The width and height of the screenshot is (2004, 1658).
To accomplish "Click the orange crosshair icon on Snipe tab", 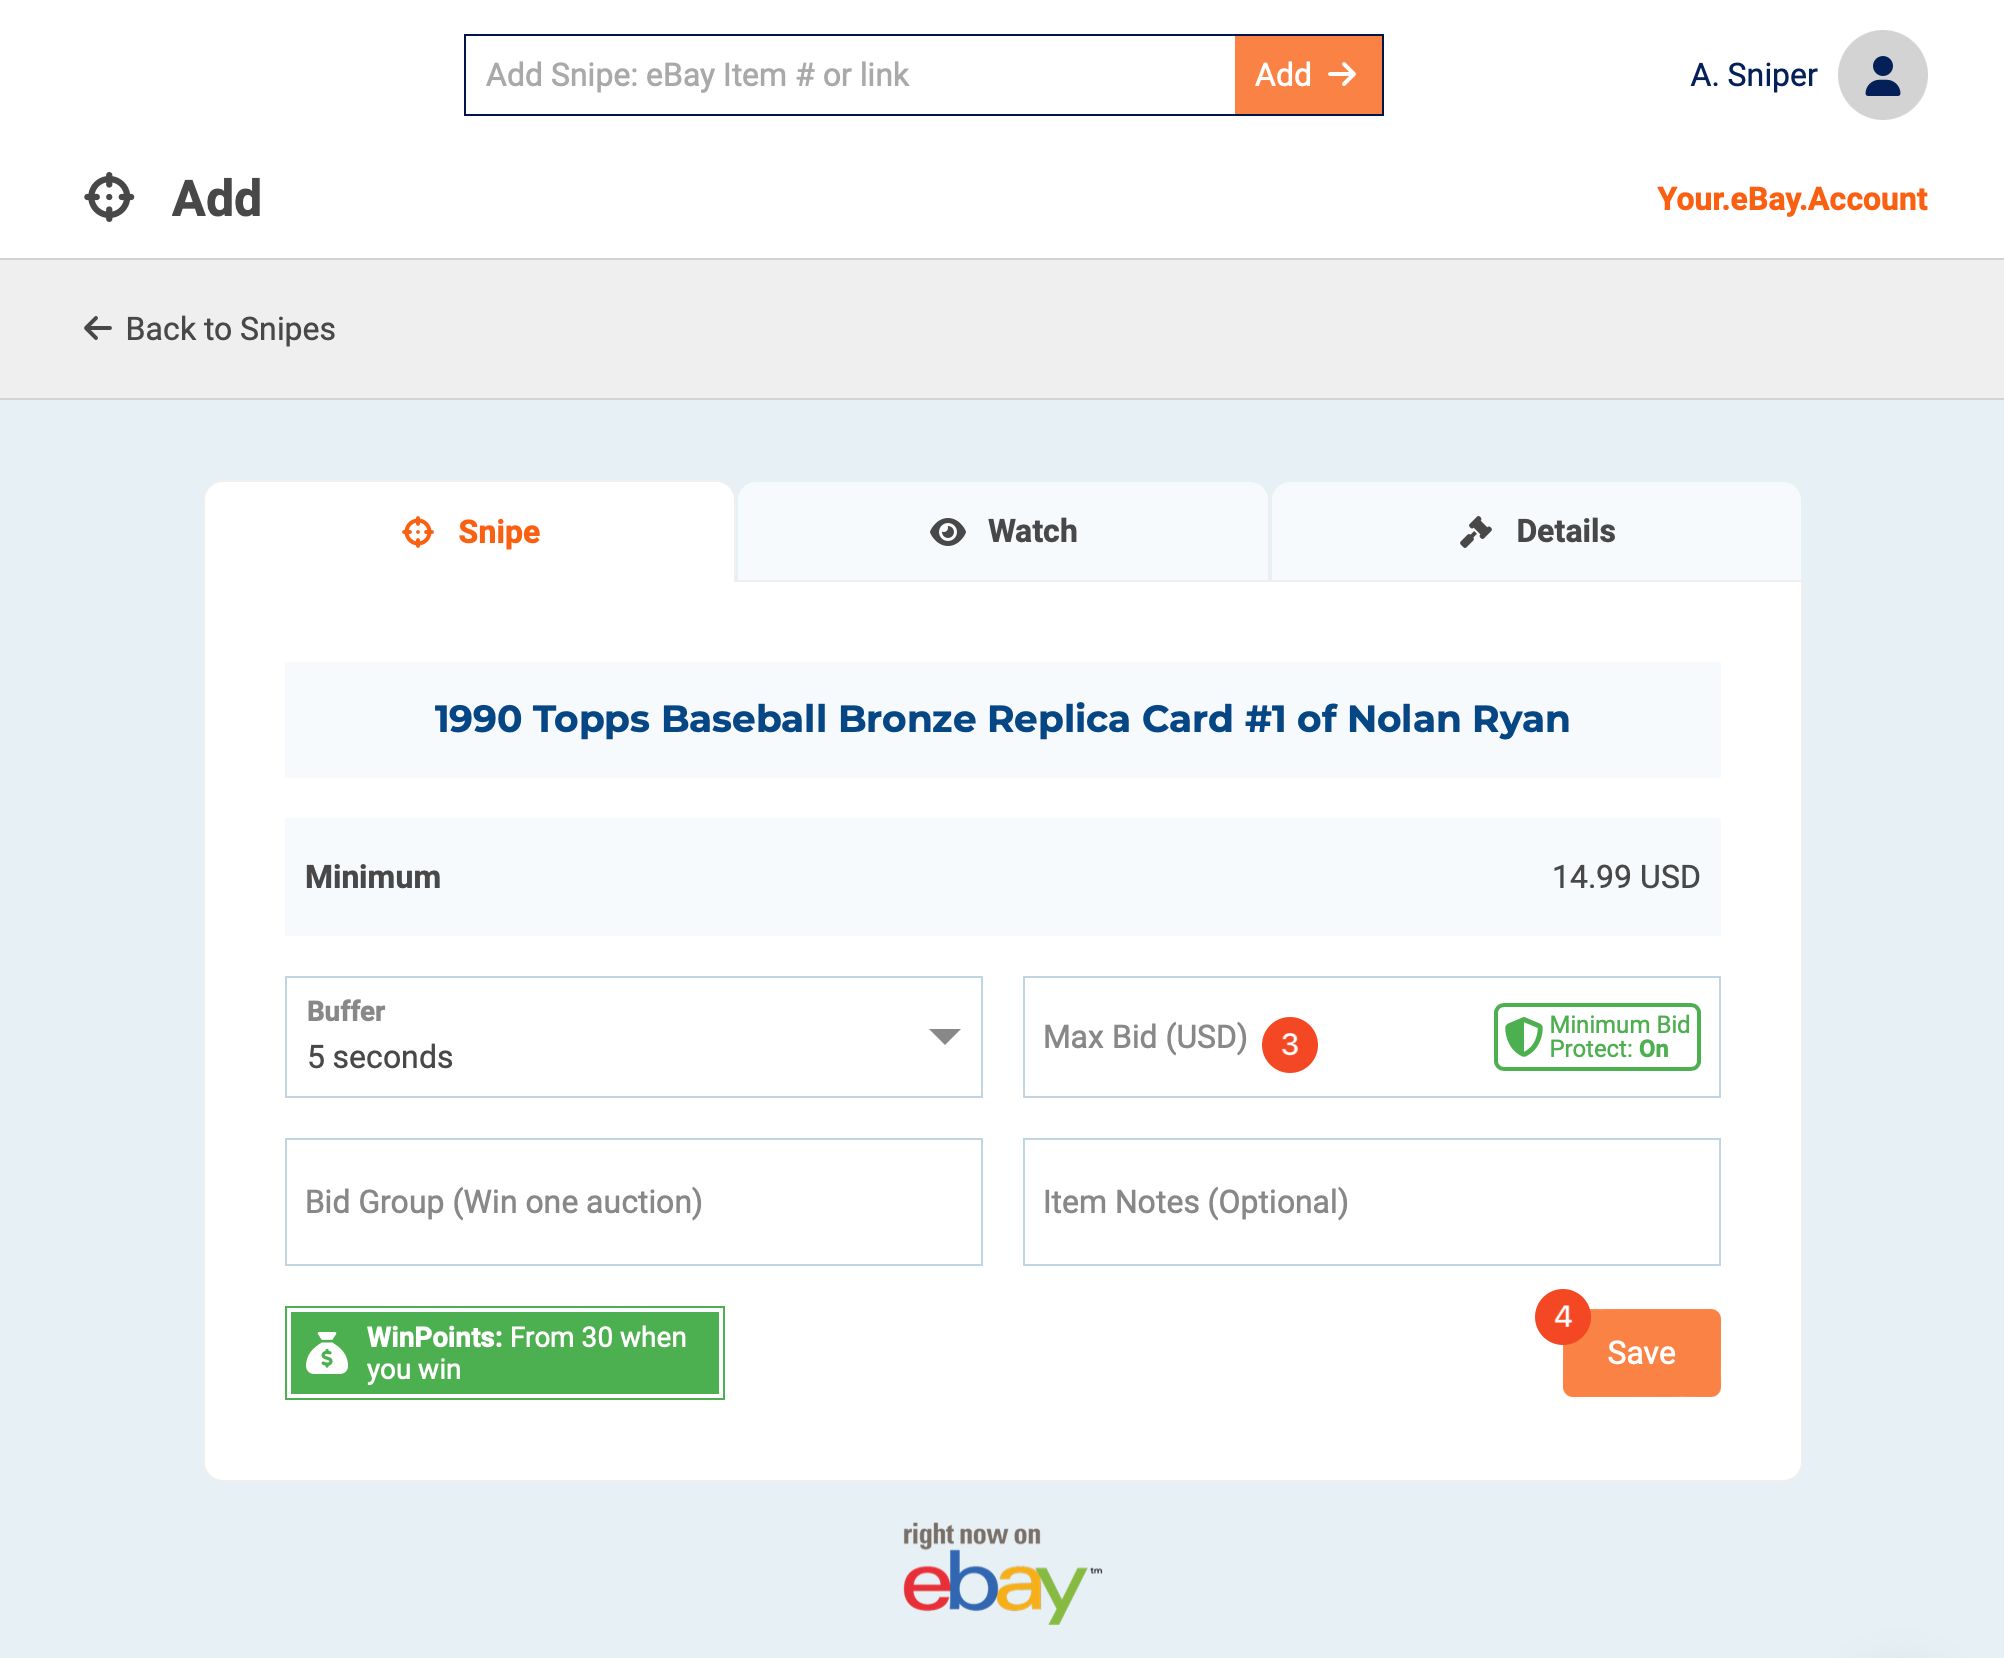I will coord(418,532).
